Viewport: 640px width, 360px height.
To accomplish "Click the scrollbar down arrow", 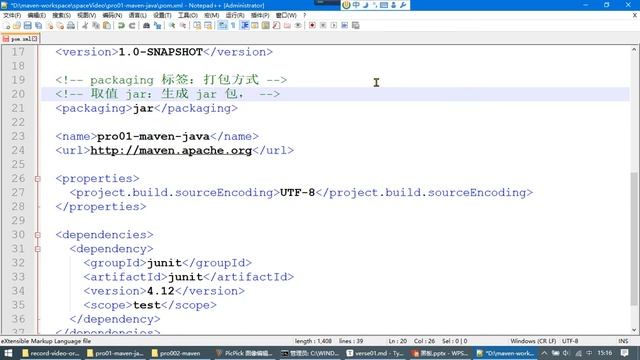I will tap(633, 330).
